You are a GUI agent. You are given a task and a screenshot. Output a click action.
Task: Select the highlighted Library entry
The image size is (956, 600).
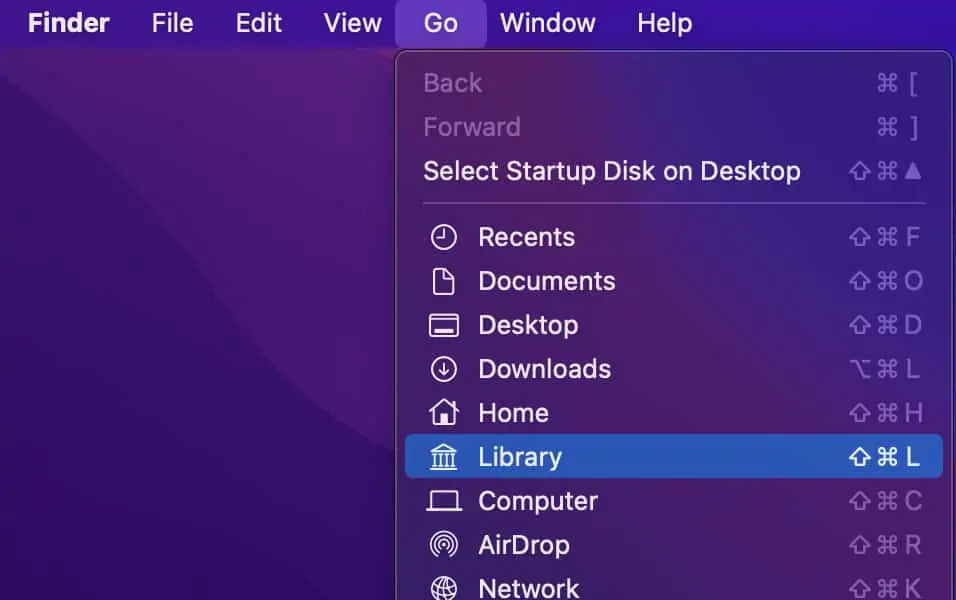[674, 456]
